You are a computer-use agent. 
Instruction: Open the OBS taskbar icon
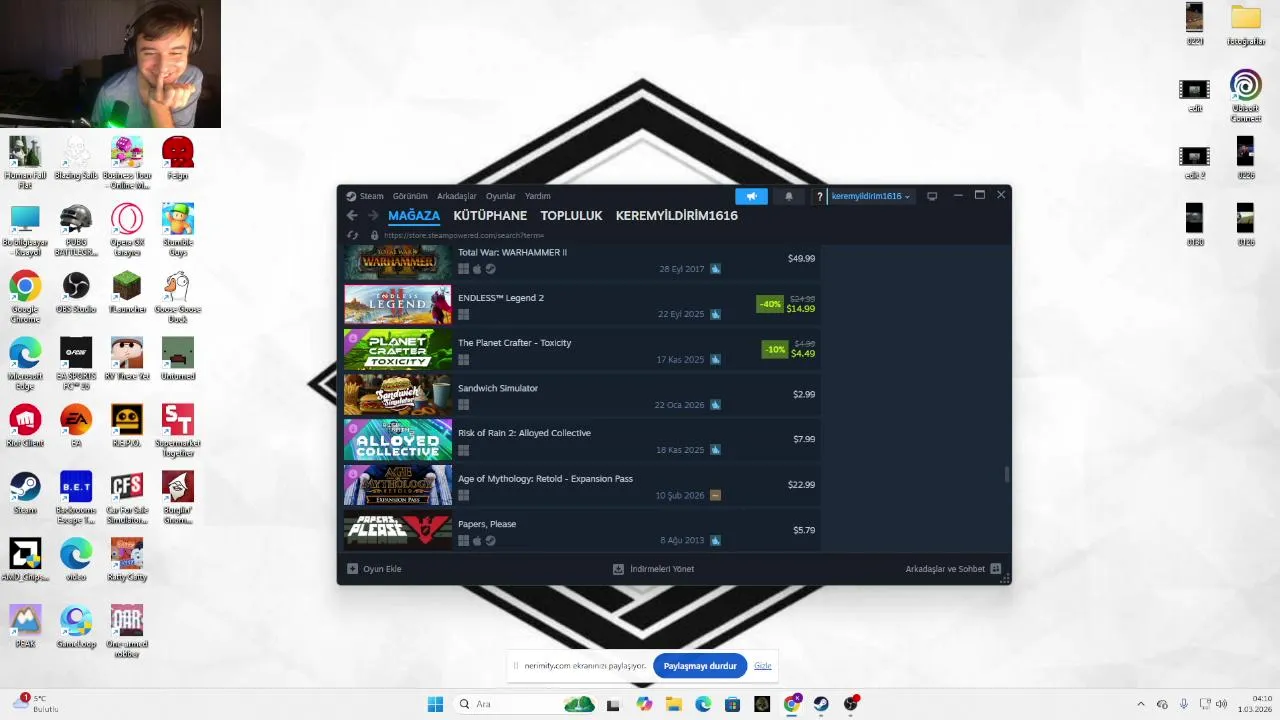(x=851, y=704)
